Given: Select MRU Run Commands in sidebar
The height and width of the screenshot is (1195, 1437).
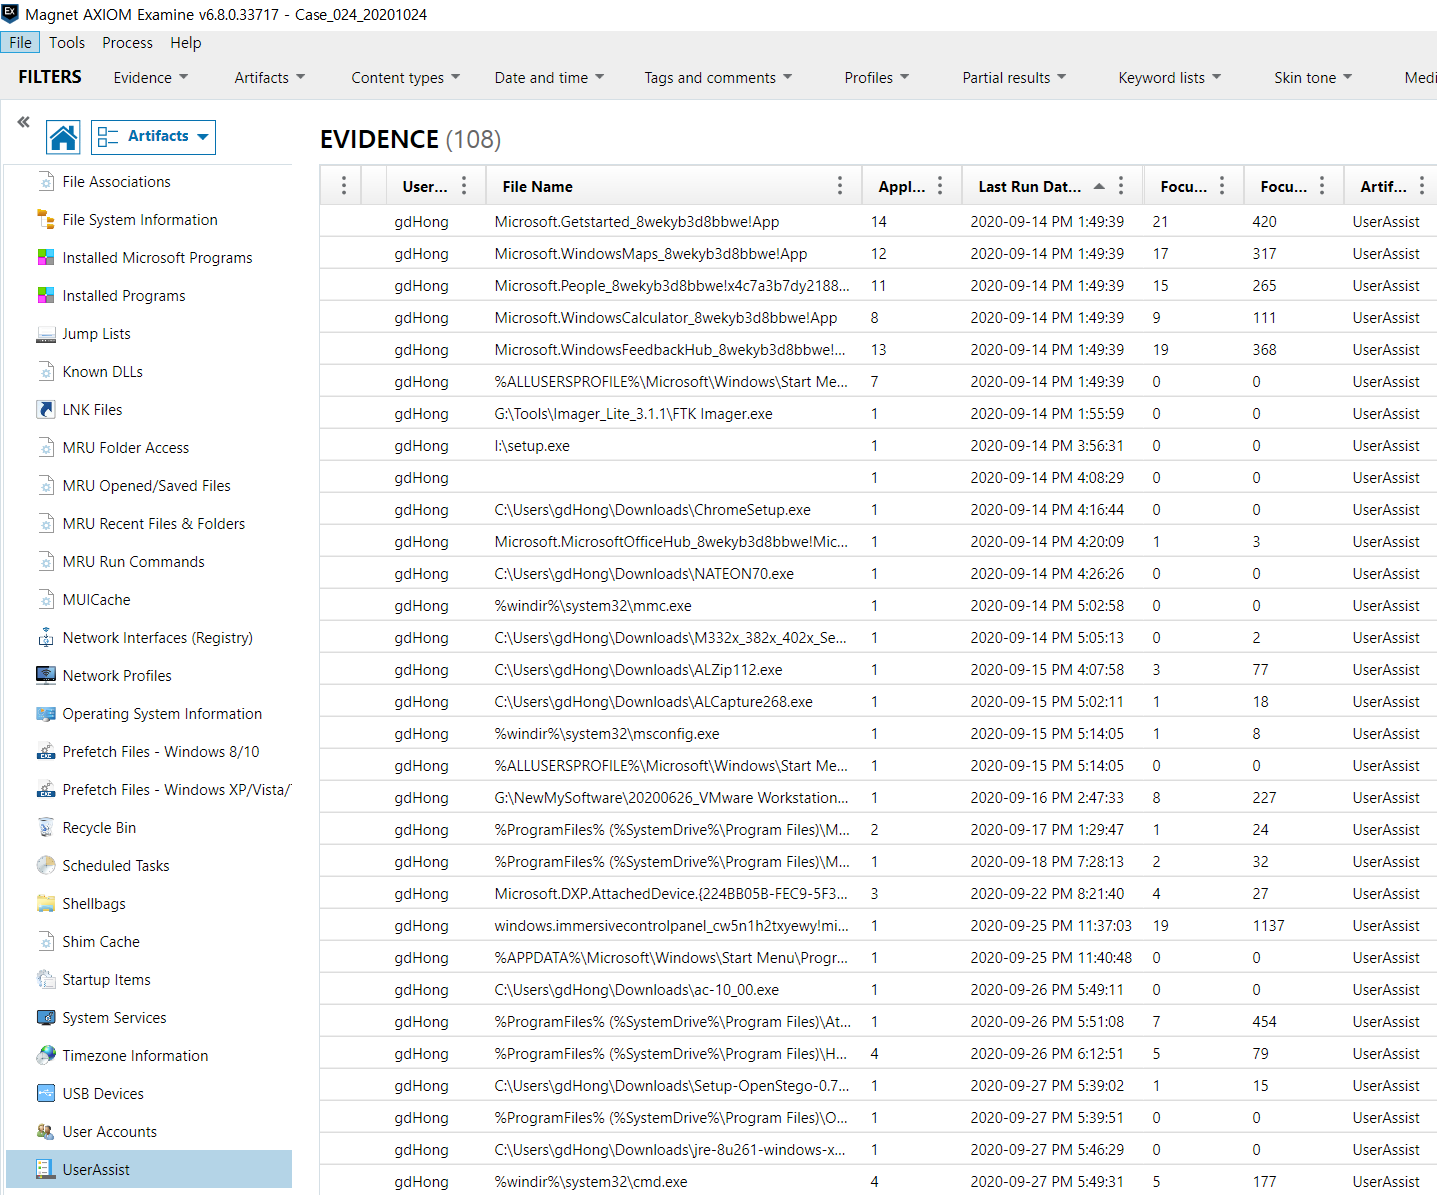Looking at the screenshot, I should click(133, 562).
